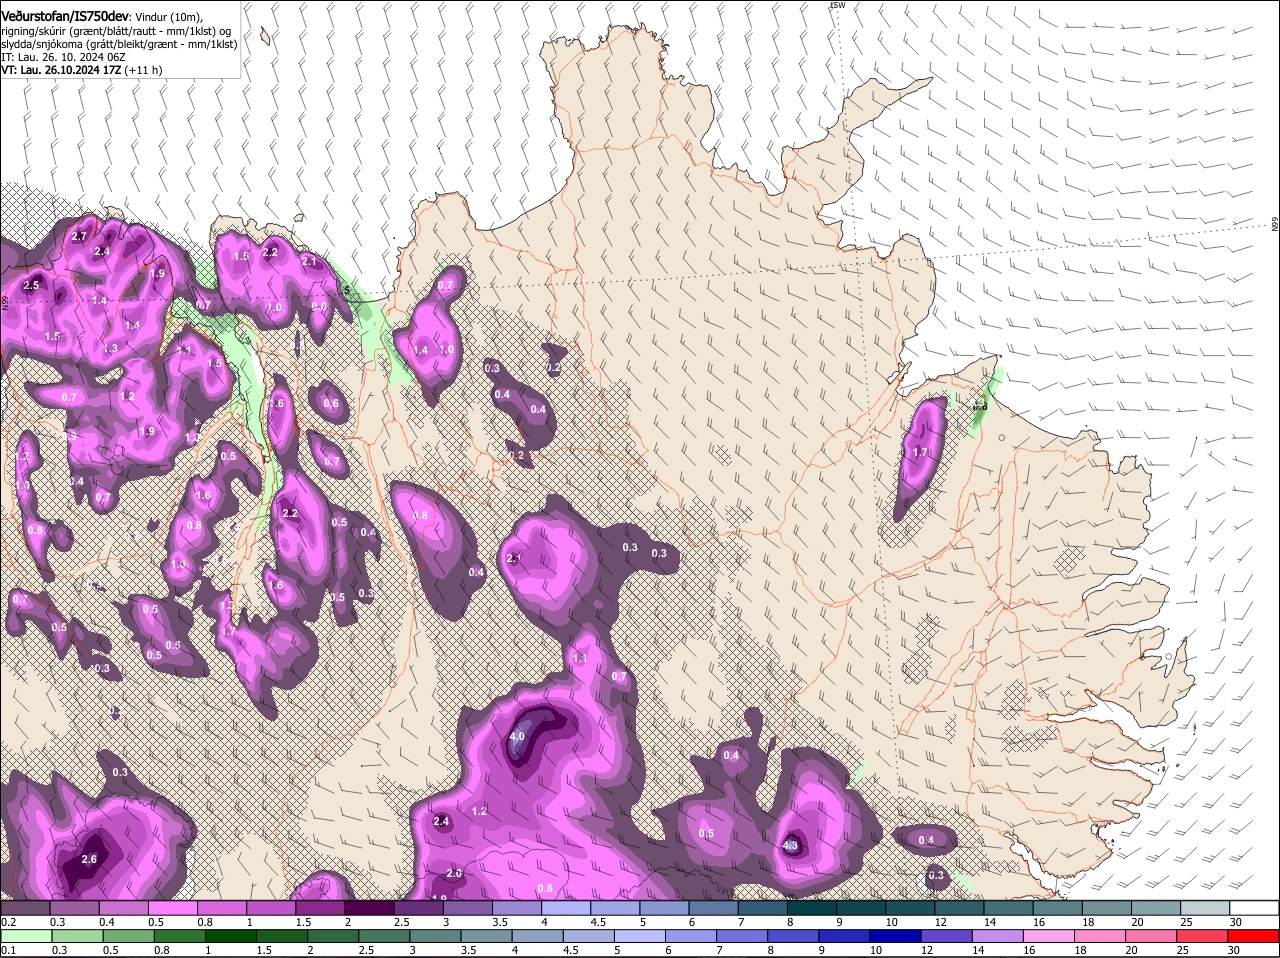Click the 2.6 snowfall value on the map
The height and width of the screenshot is (958, 1280).
89,859
